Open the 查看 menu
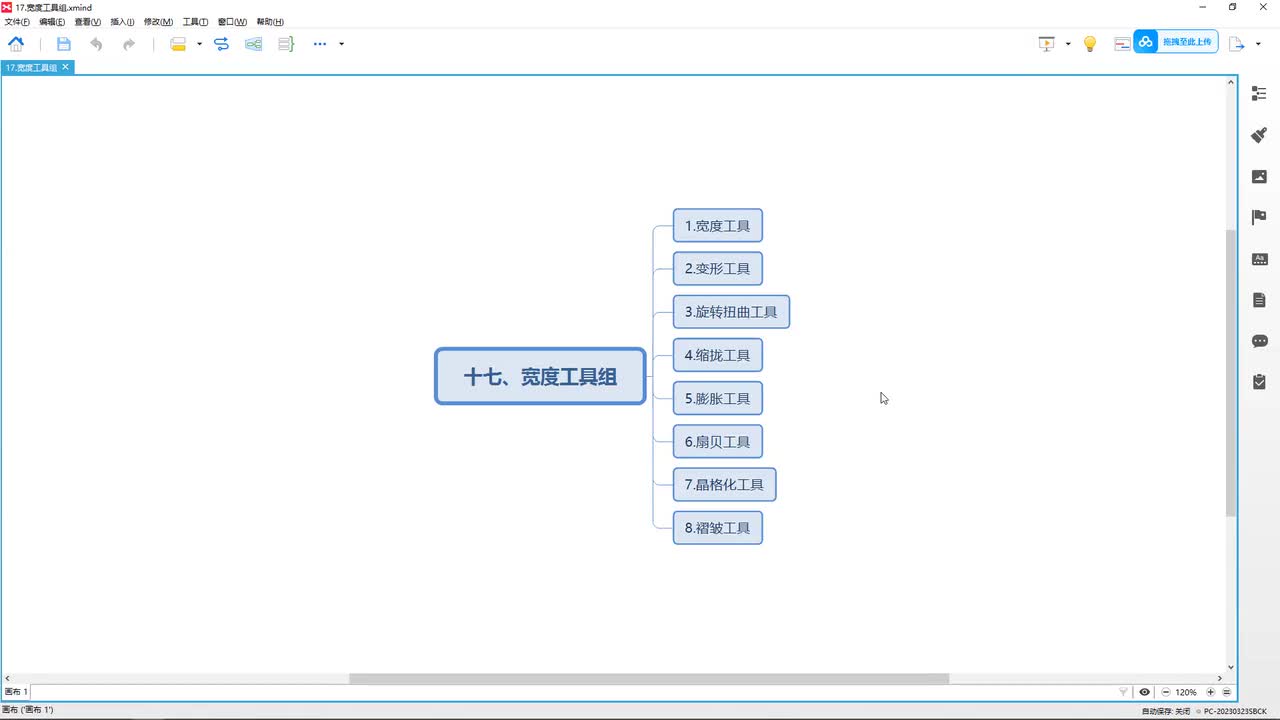The height and width of the screenshot is (720, 1280). [88, 22]
